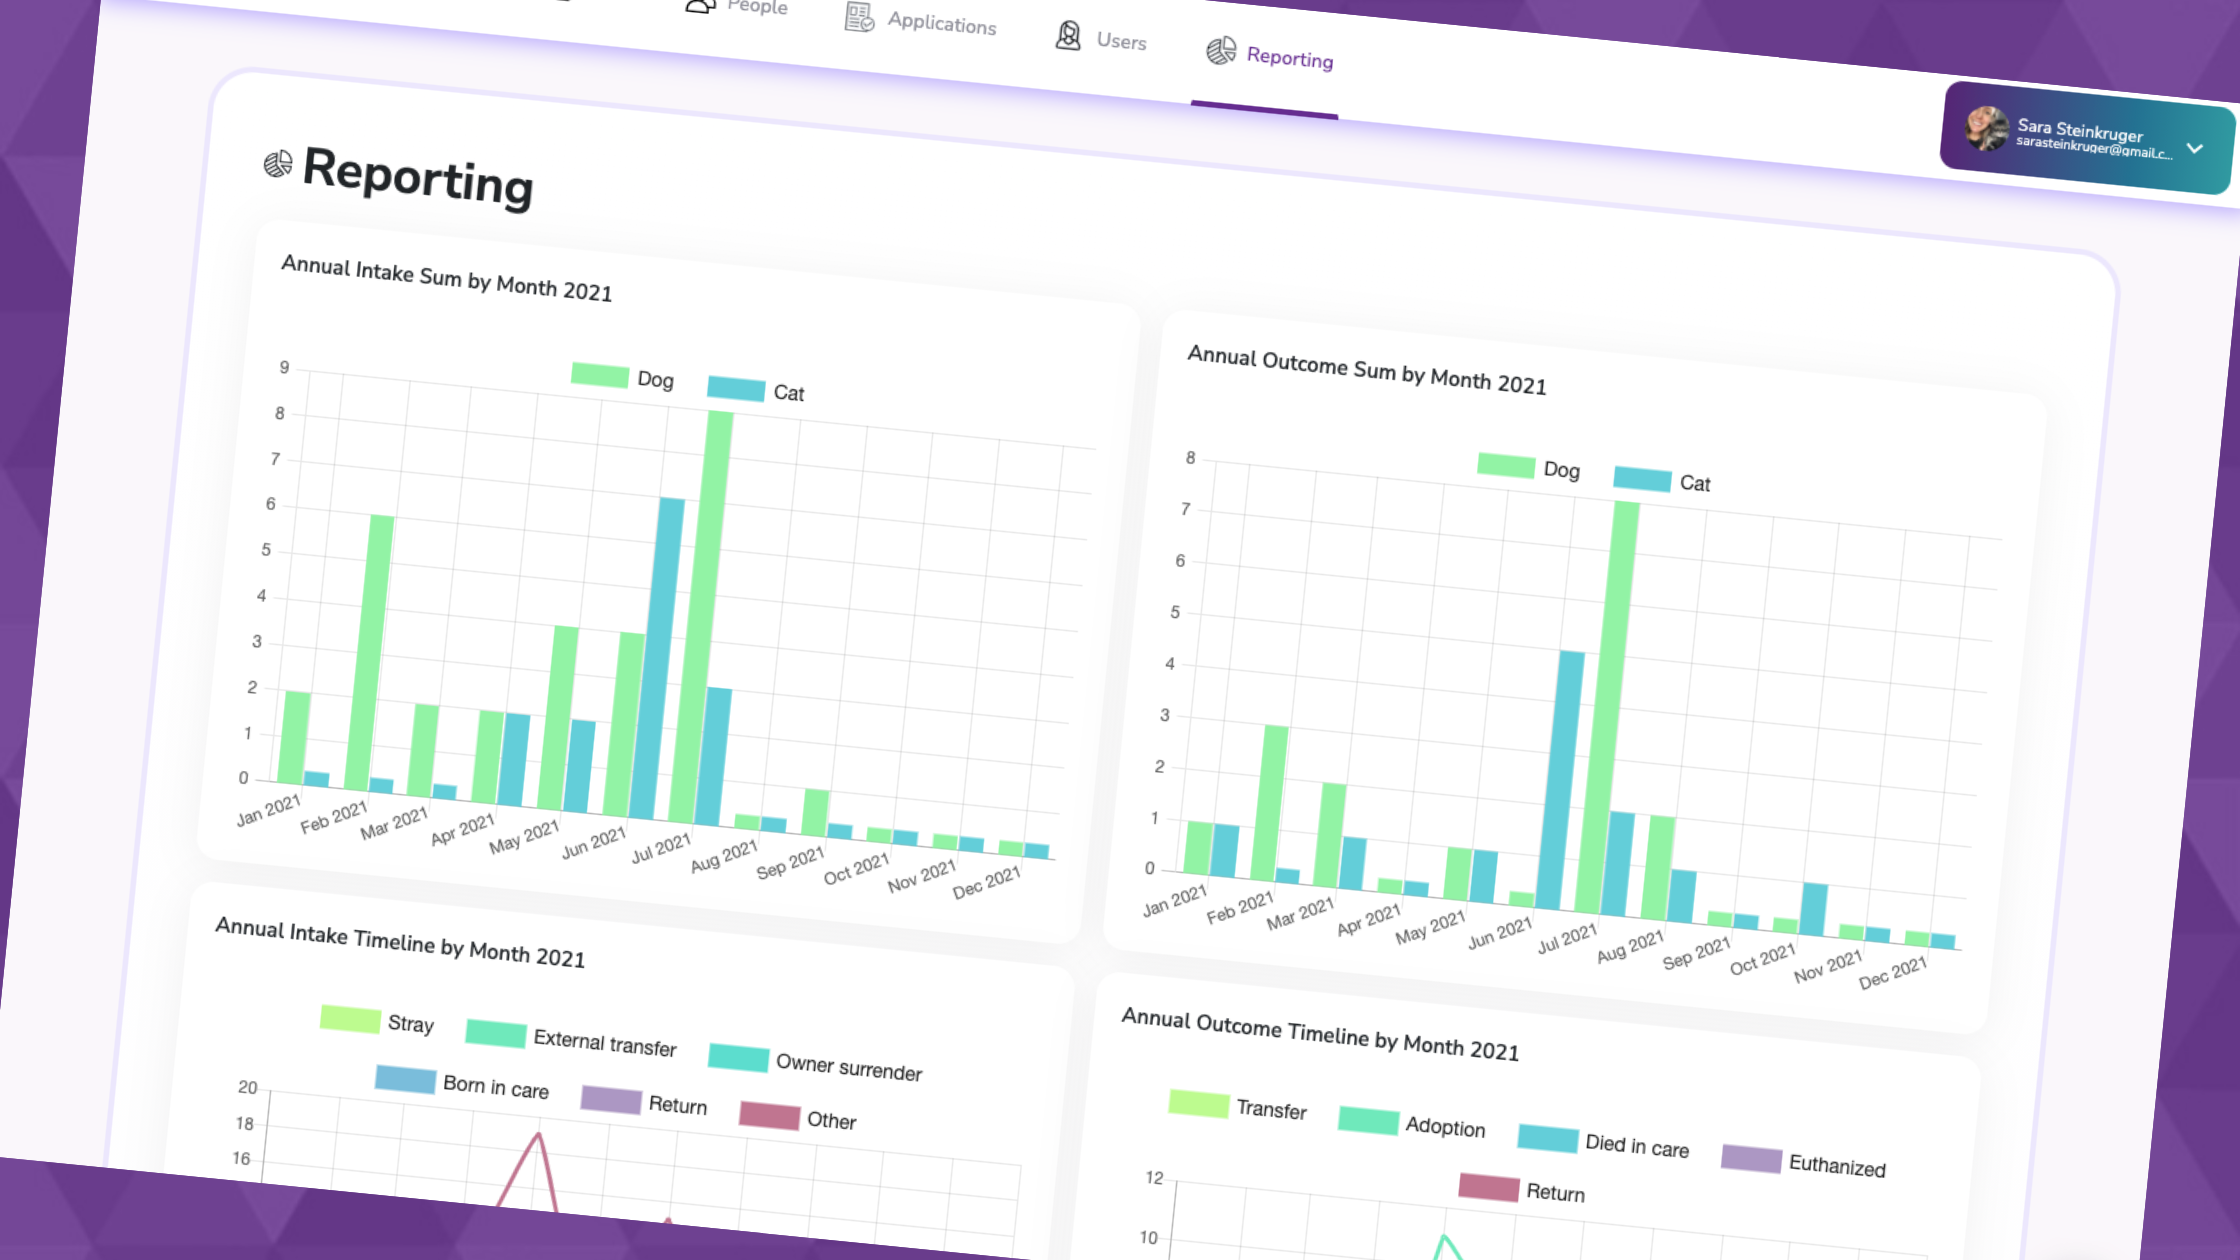Click the Feb 2021 Dog bar in Intake Sum
The height and width of the screenshot is (1260, 2240).
tap(368, 653)
